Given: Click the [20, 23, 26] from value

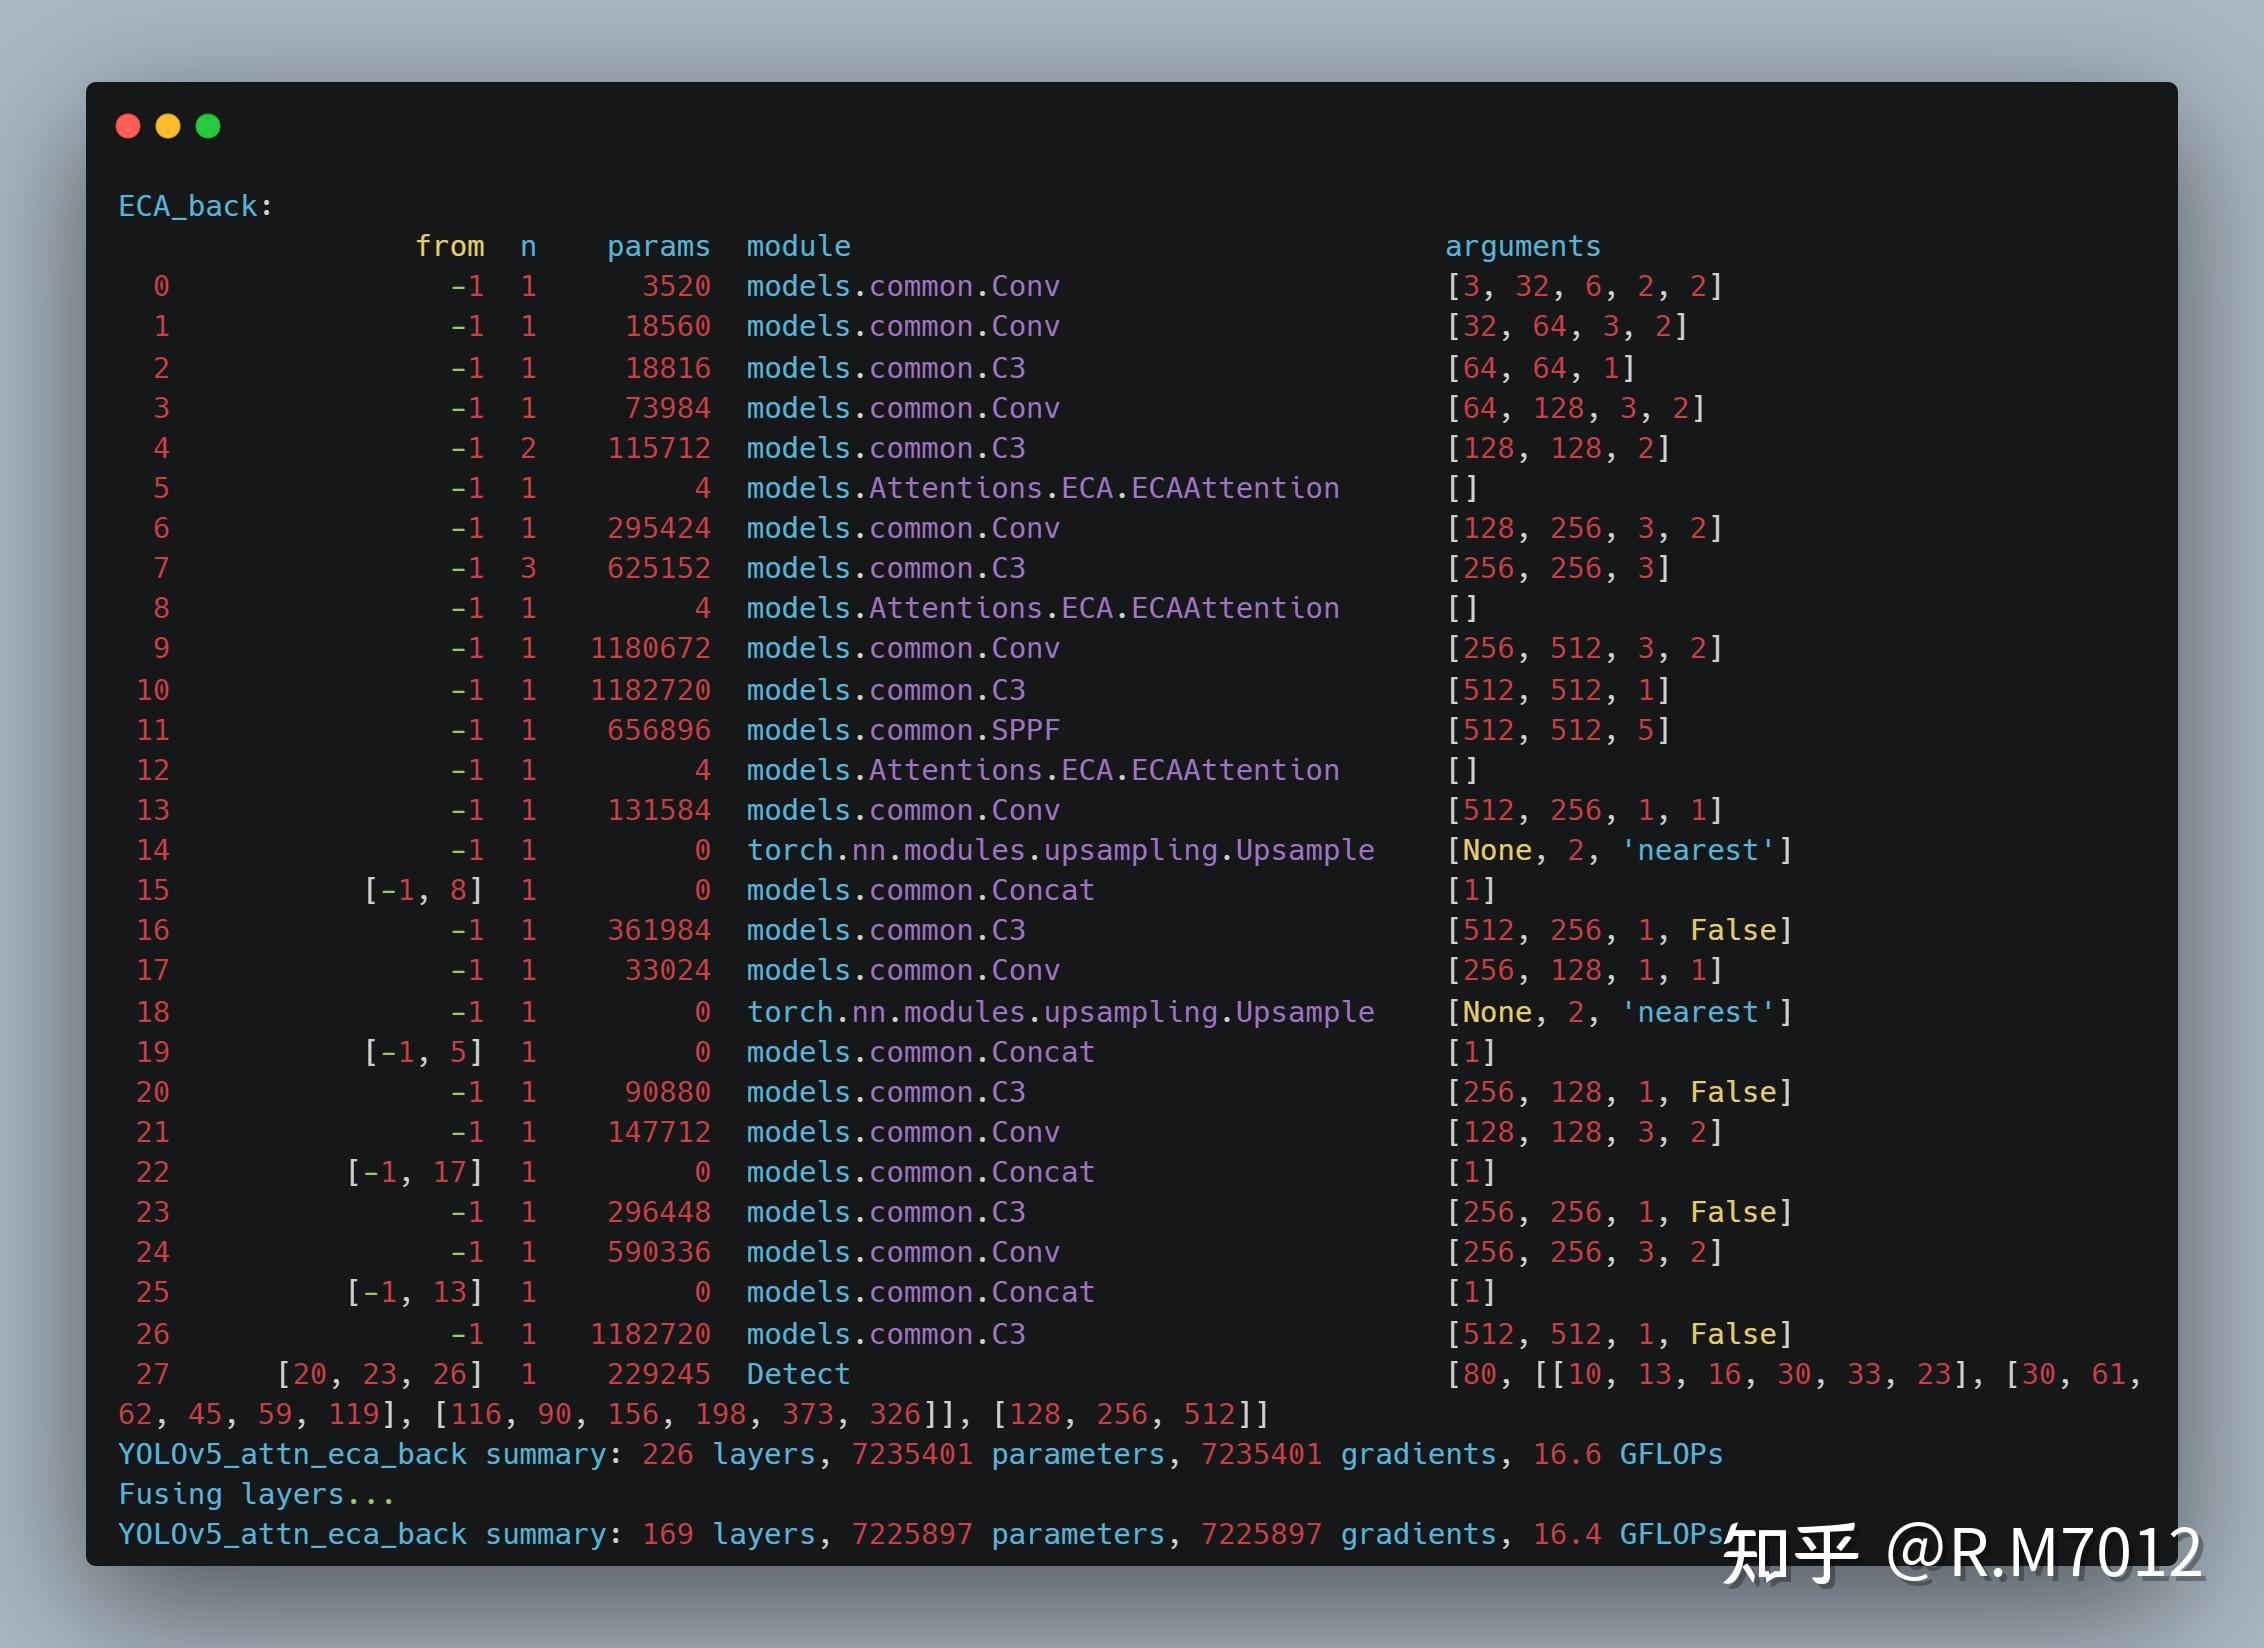Looking at the screenshot, I should coord(380,1374).
